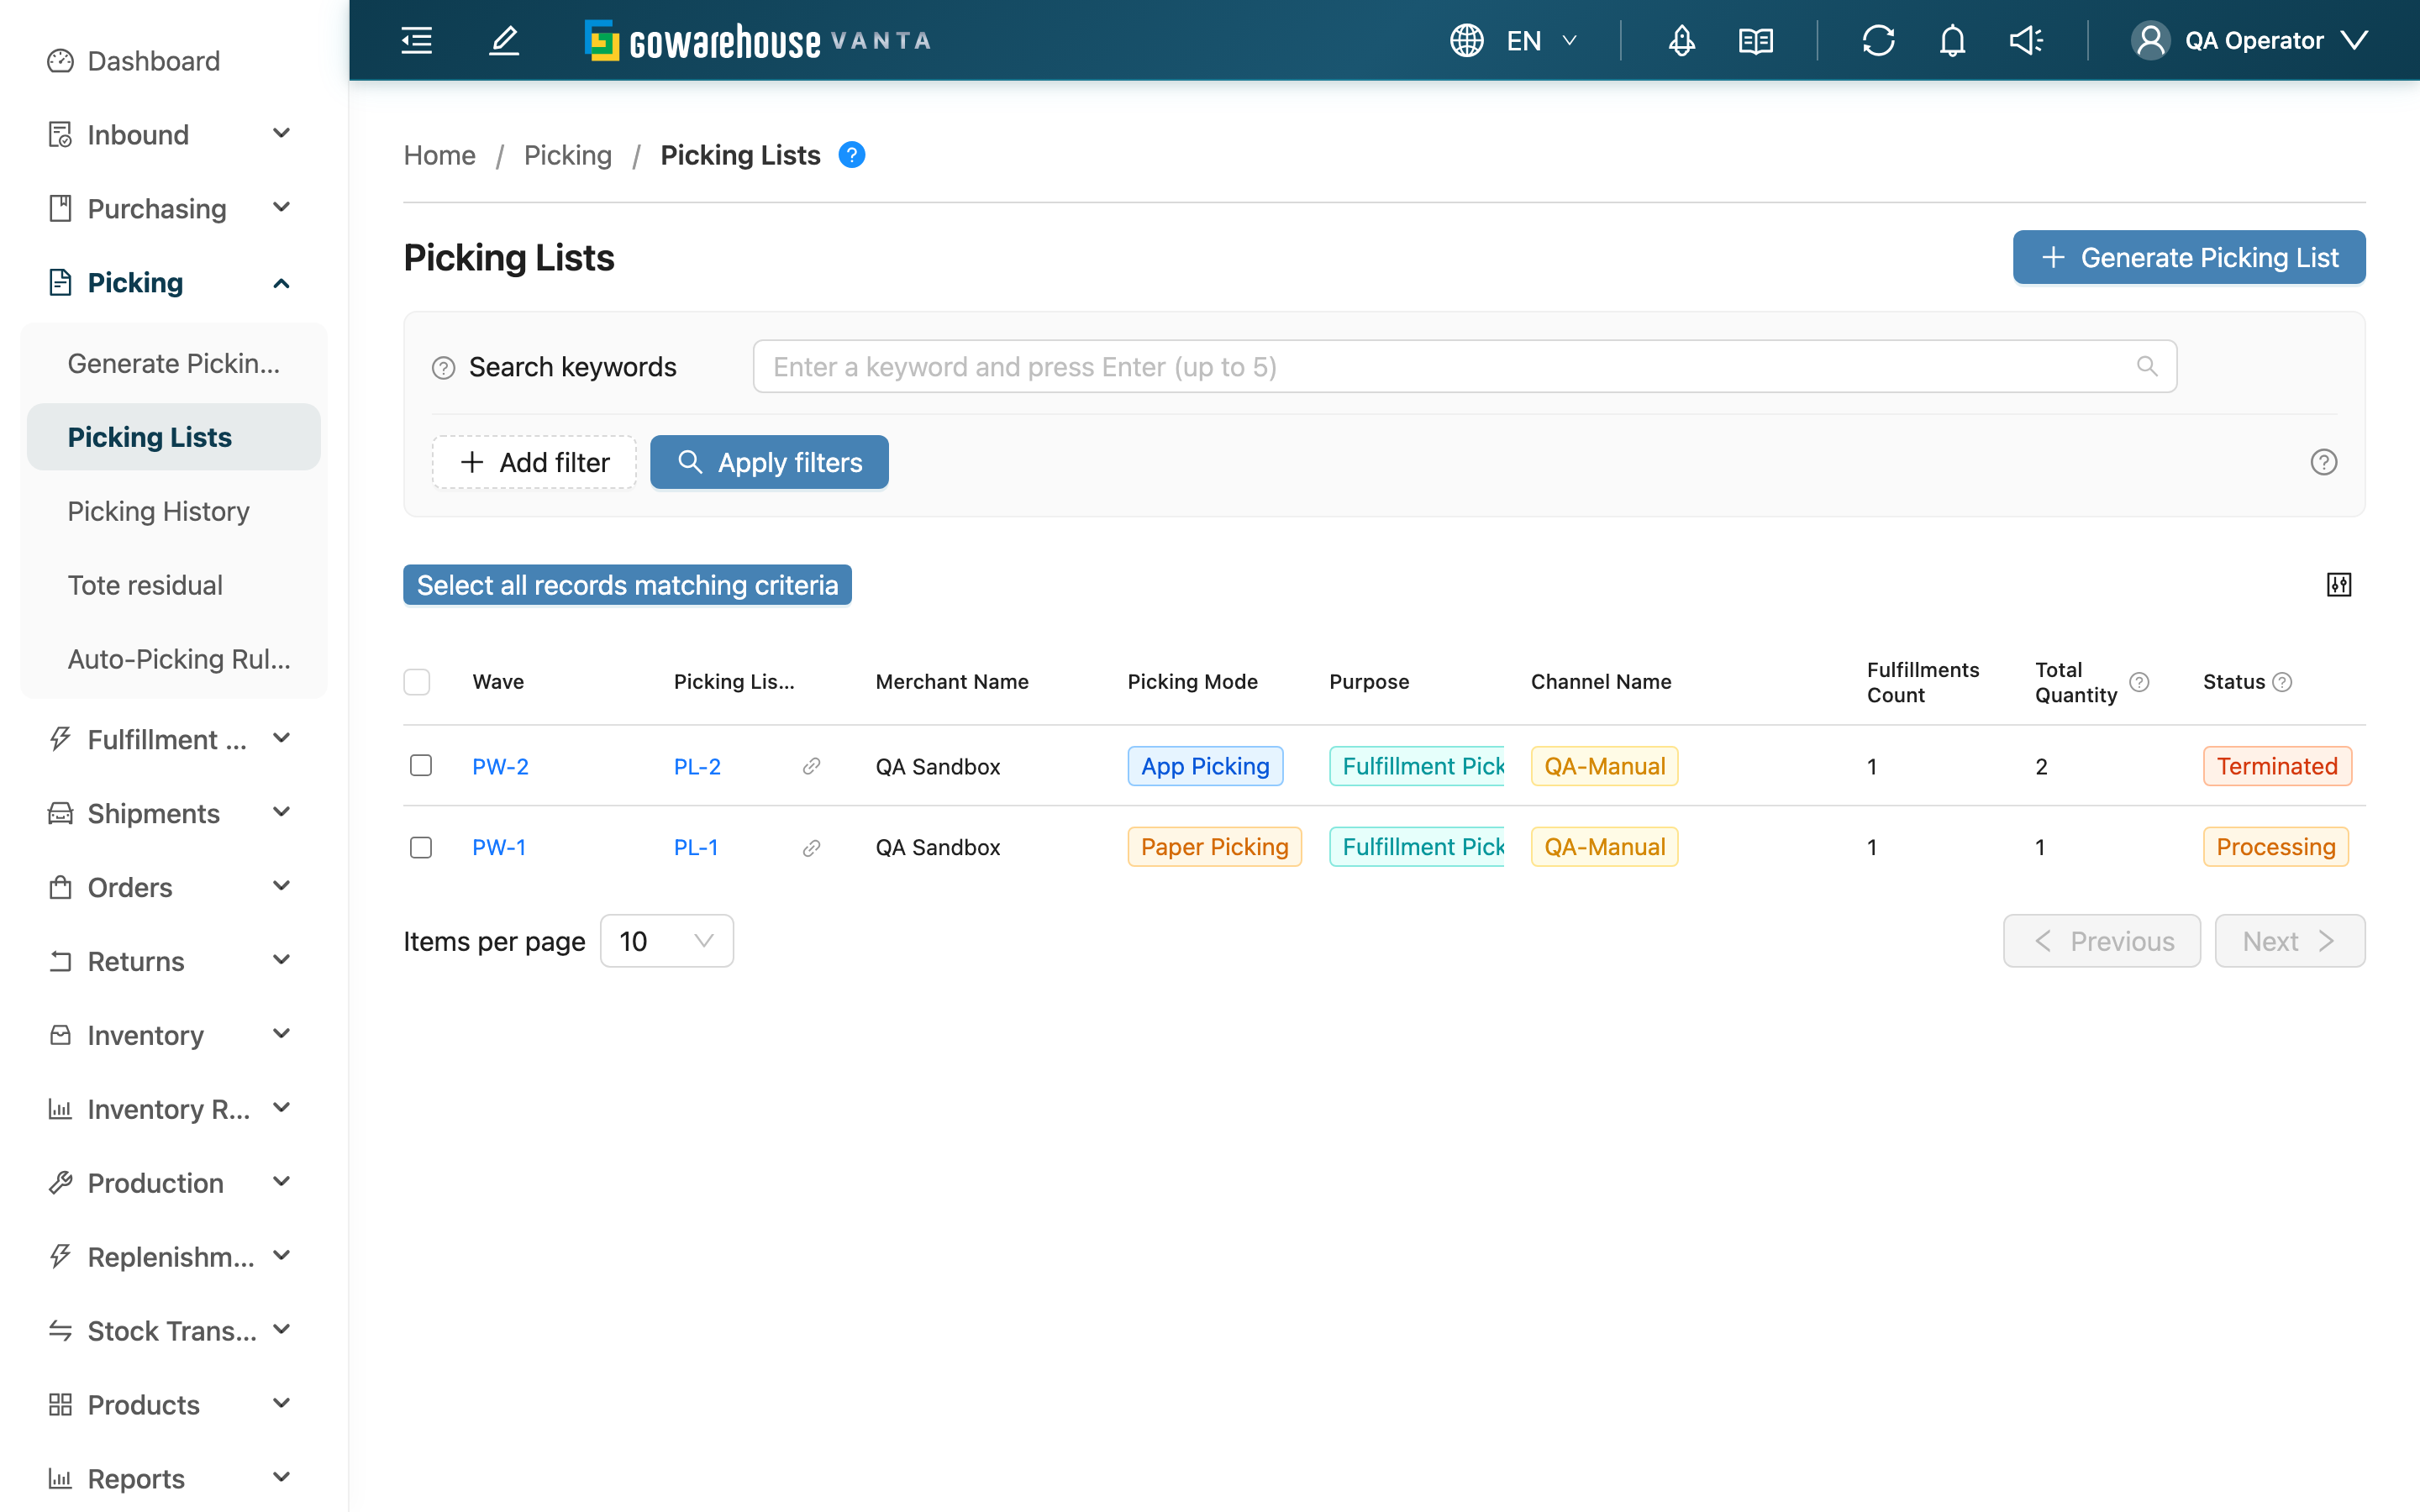Click Picking in the breadcrumb
The image size is (2420, 1512).
tap(568, 155)
